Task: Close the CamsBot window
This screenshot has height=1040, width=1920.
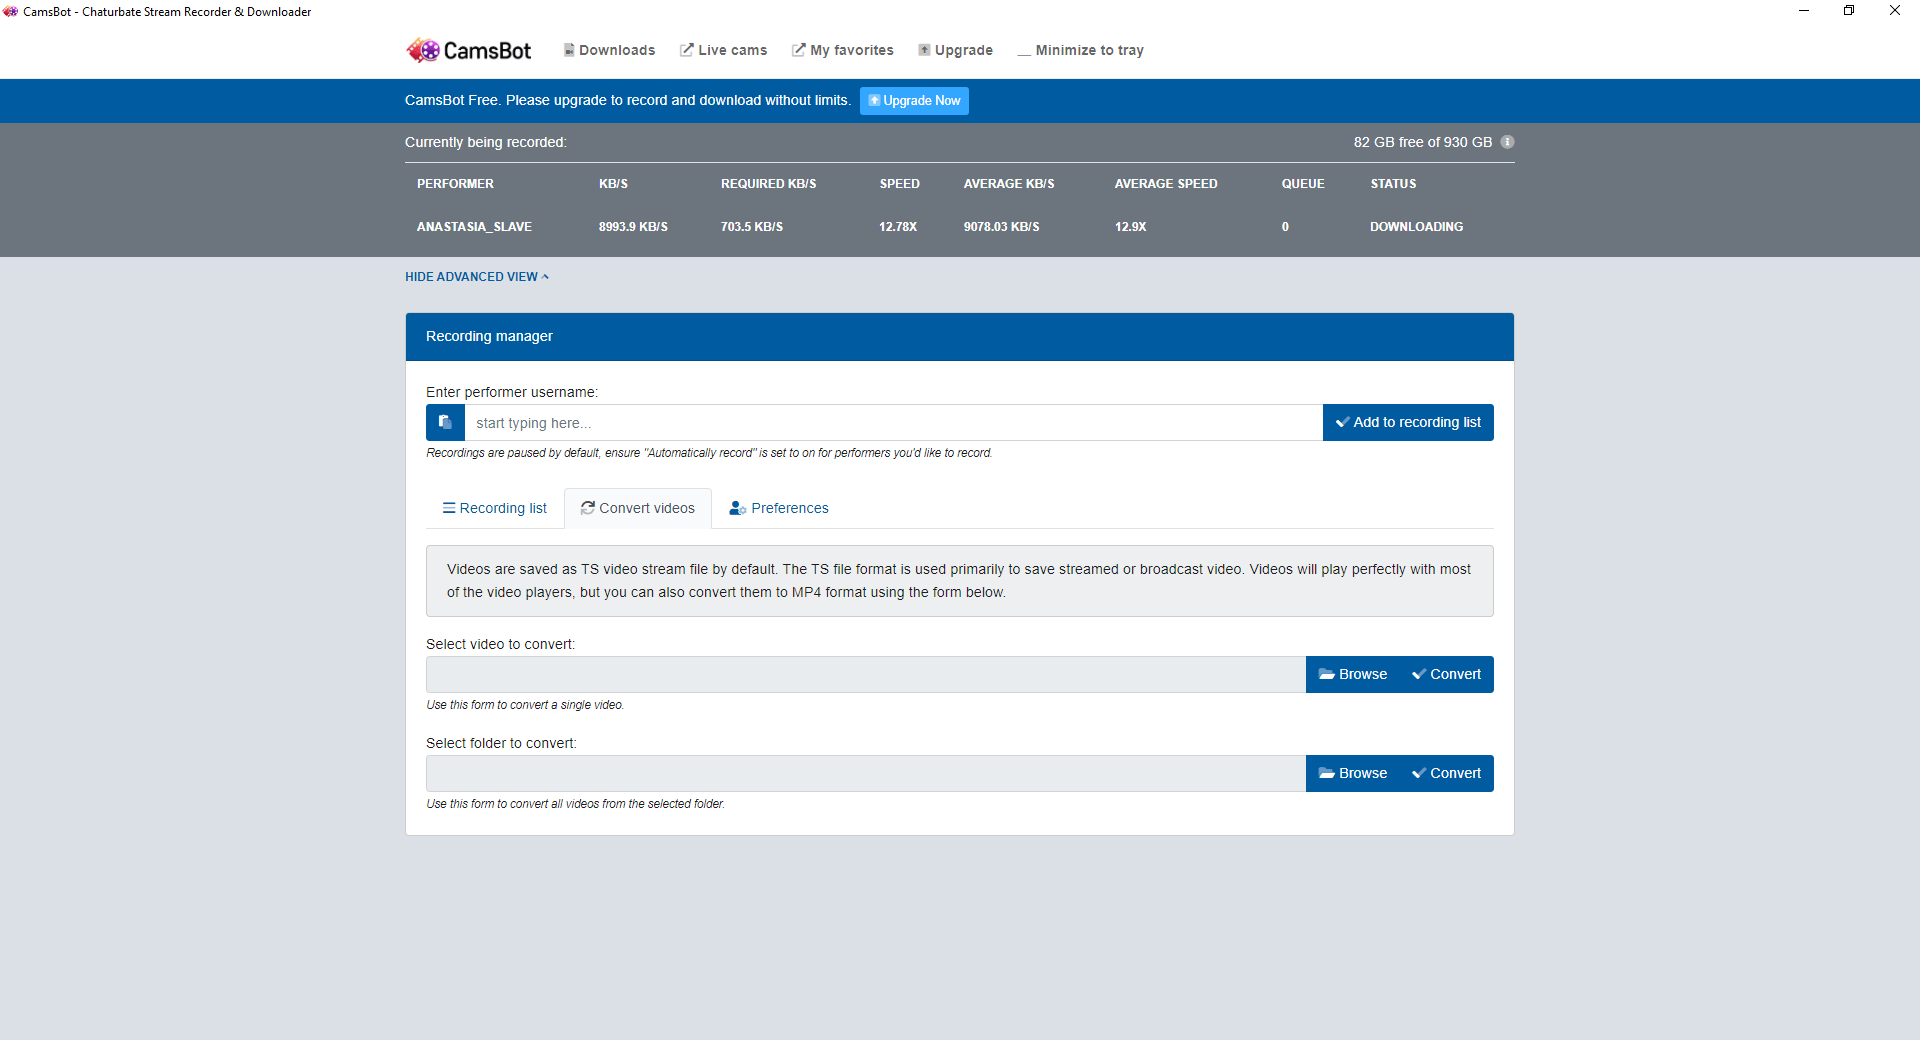Action: (x=1895, y=11)
